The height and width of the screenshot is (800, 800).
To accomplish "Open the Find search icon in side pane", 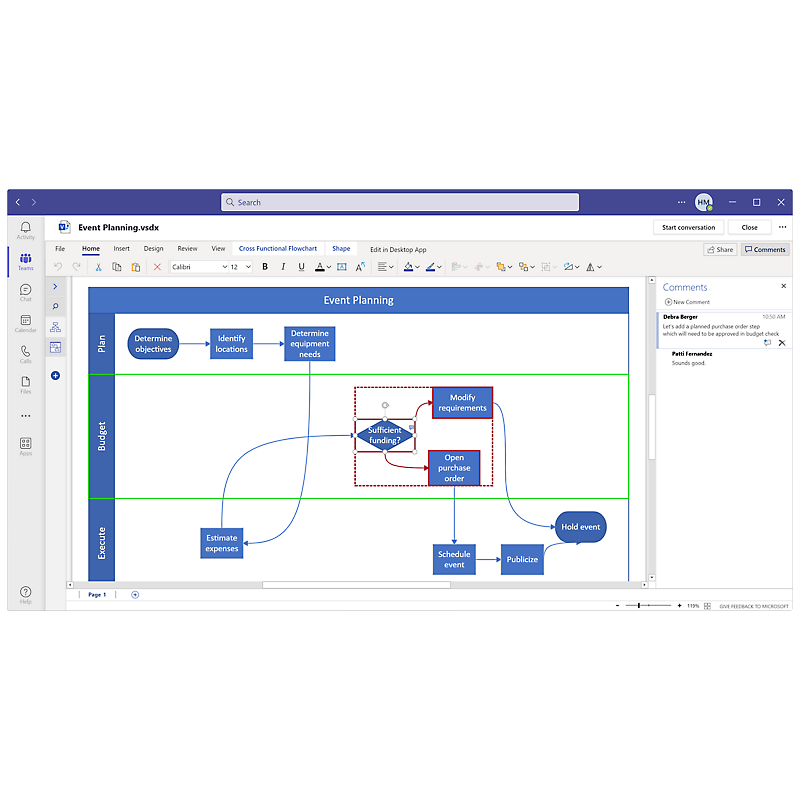I will (55, 306).
